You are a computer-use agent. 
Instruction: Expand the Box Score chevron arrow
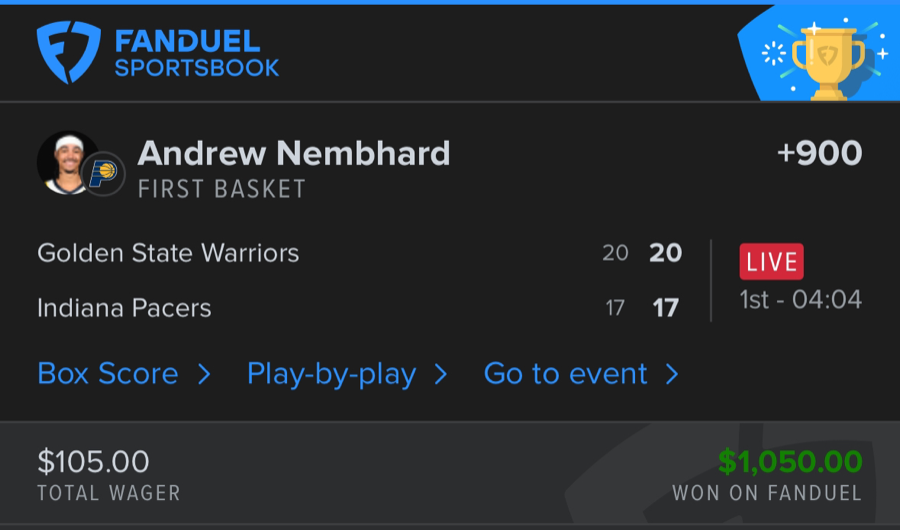(204, 374)
